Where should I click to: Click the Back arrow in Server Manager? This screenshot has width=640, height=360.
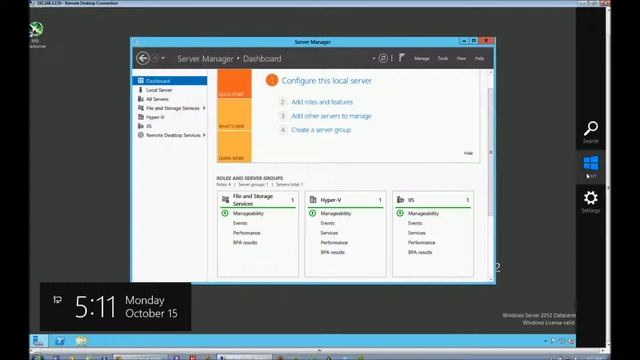tap(143, 58)
